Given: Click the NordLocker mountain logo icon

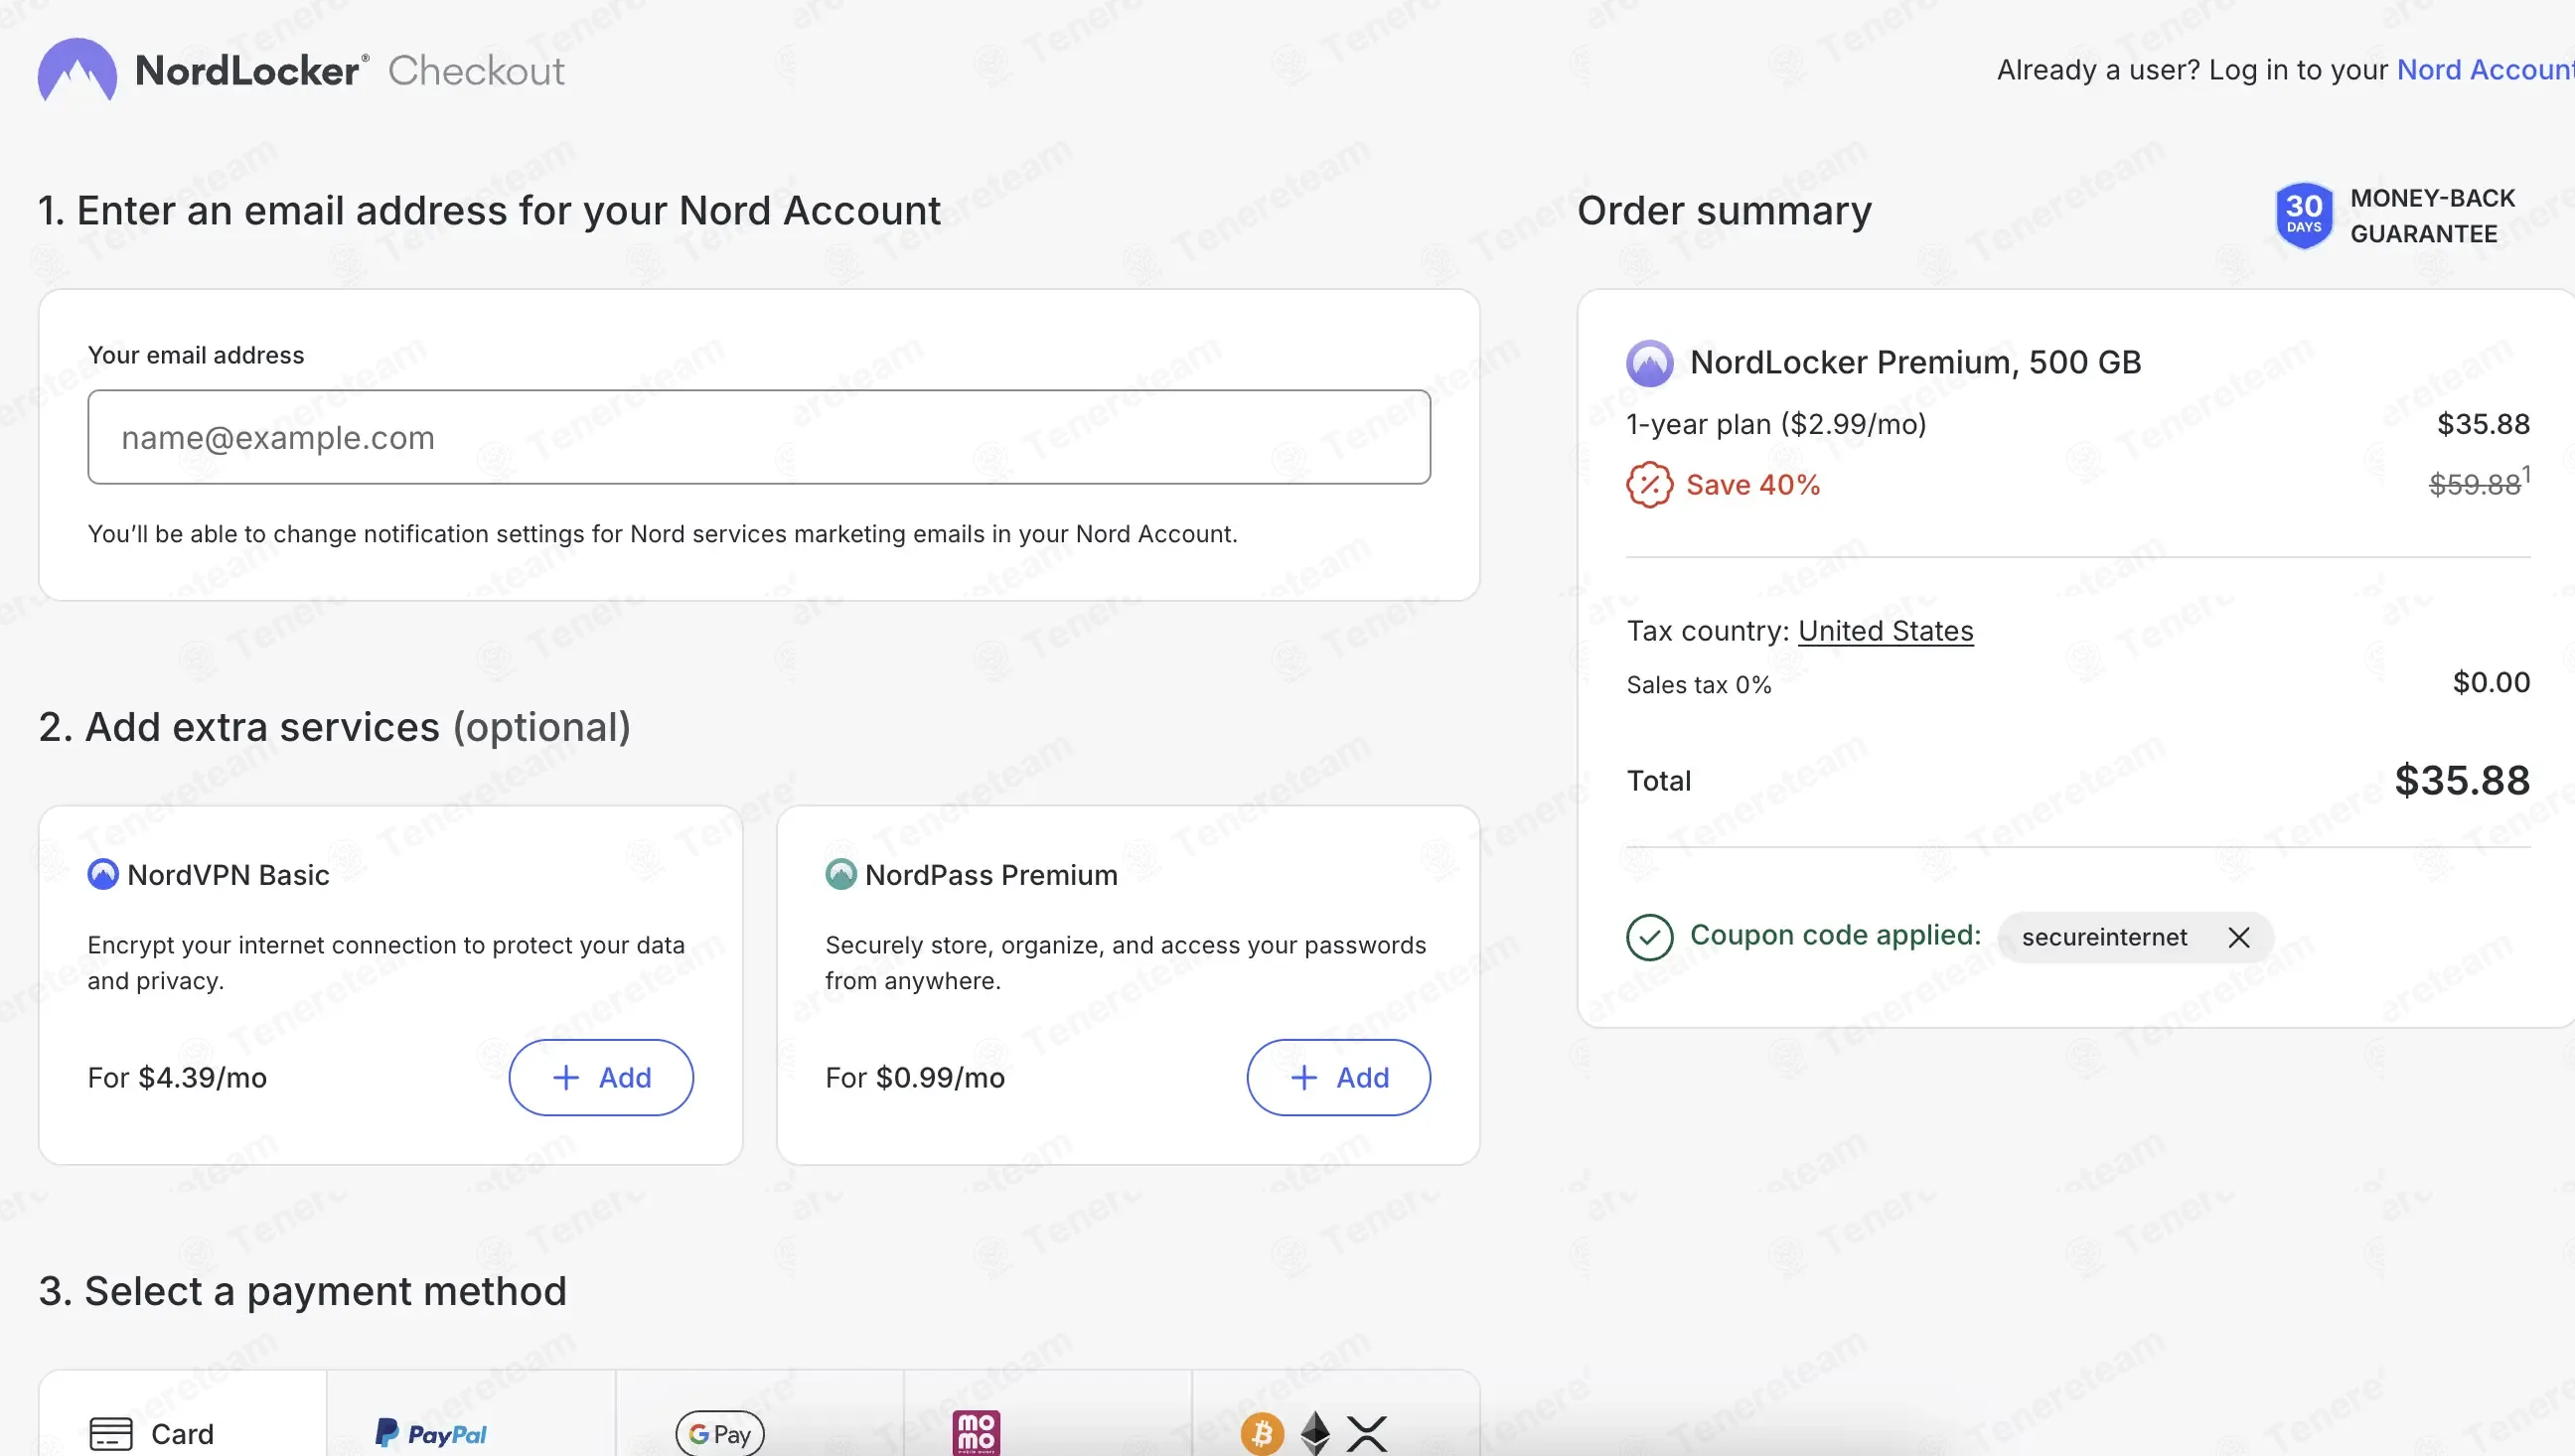Looking at the screenshot, I should click(x=77, y=70).
